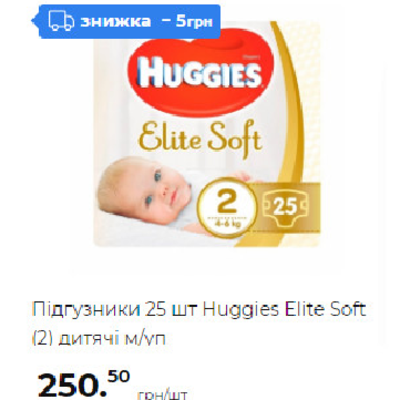This screenshot has height=400, width=400.
Task: Click the gold Elite Soft script lettering
Action: click(x=200, y=137)
